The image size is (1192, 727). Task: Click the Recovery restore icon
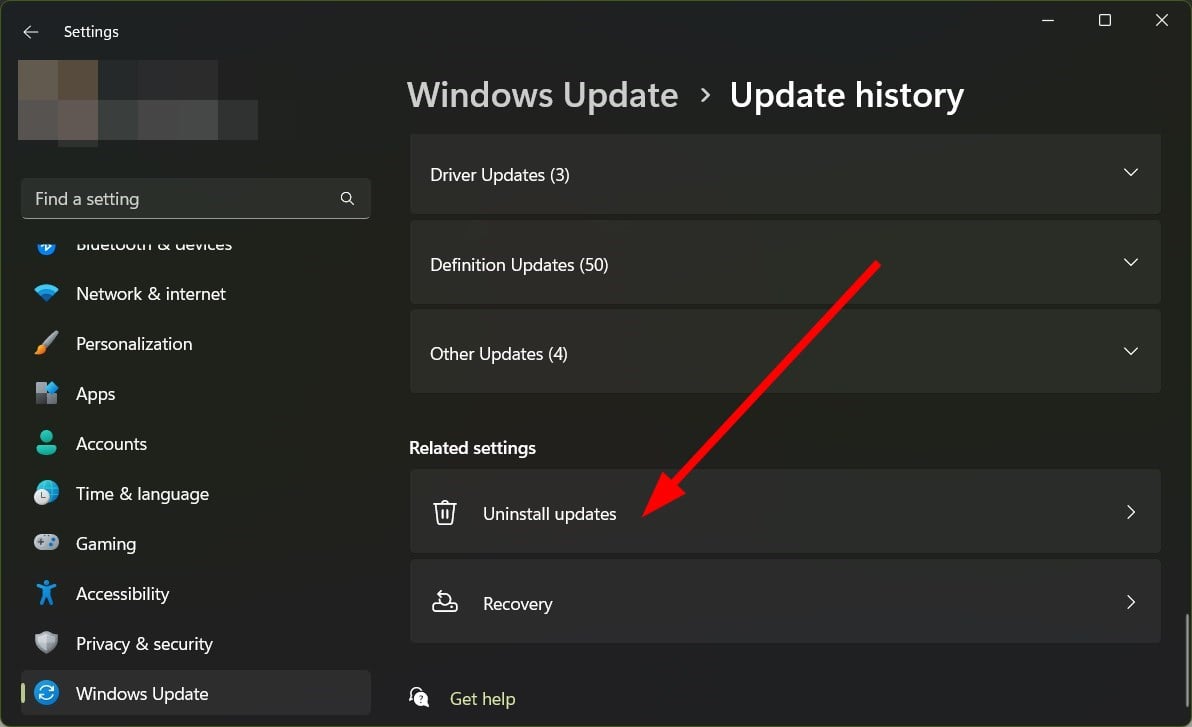[x=445, y=602]
